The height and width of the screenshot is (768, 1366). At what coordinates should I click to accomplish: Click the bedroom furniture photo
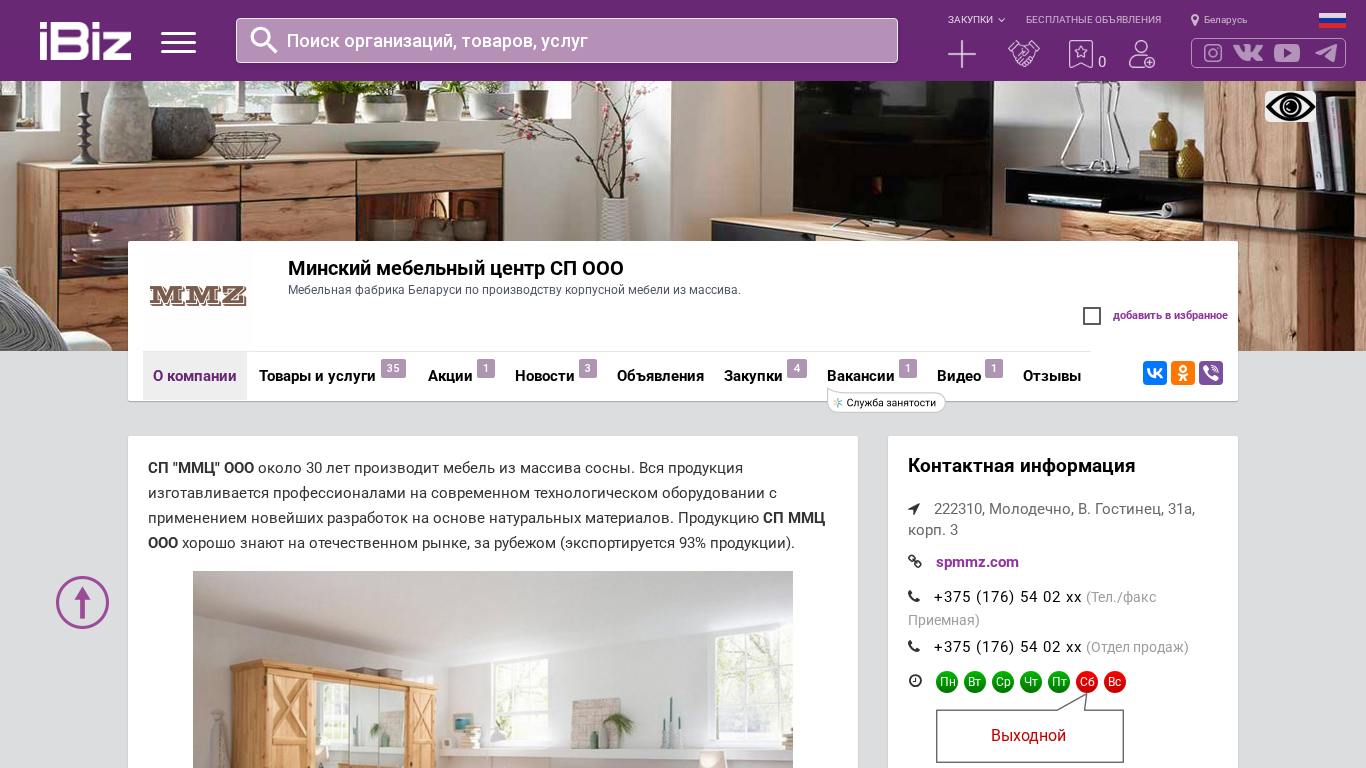(x=493, y=669)
